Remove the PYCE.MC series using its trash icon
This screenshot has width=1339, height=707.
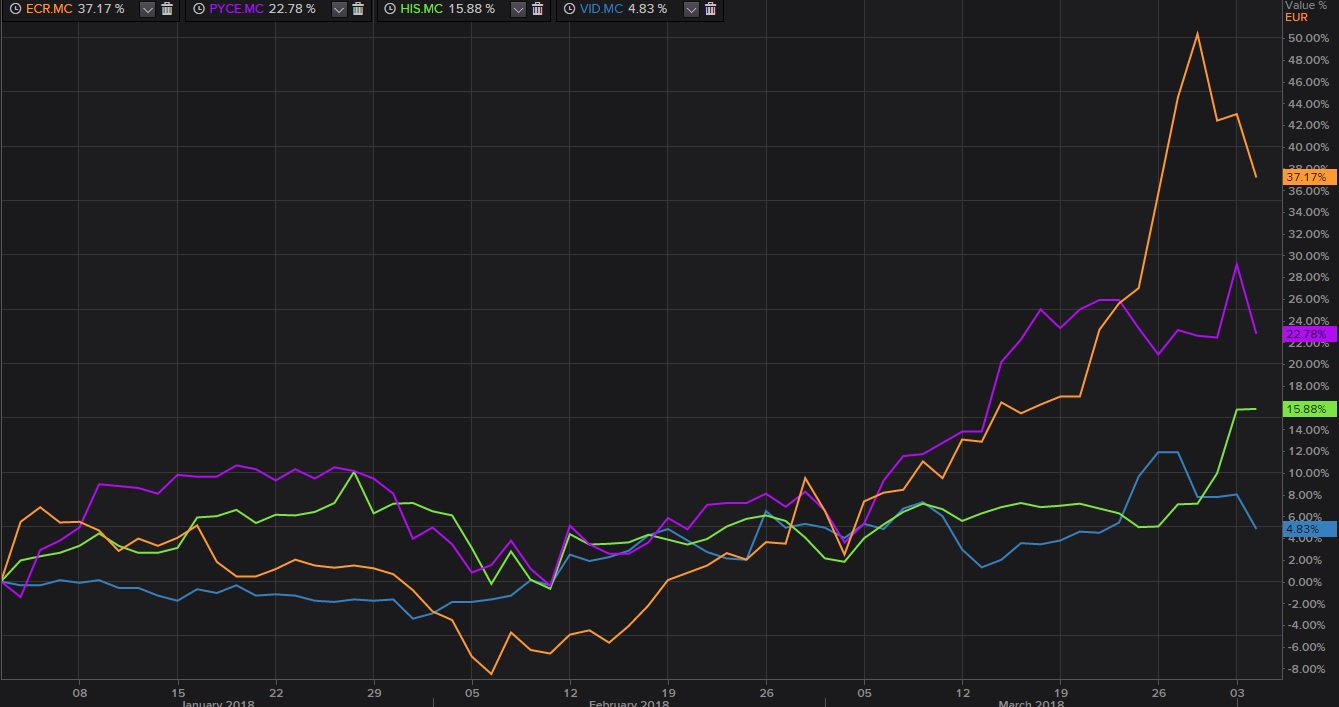pyautogui.click(x=358, y=9)
